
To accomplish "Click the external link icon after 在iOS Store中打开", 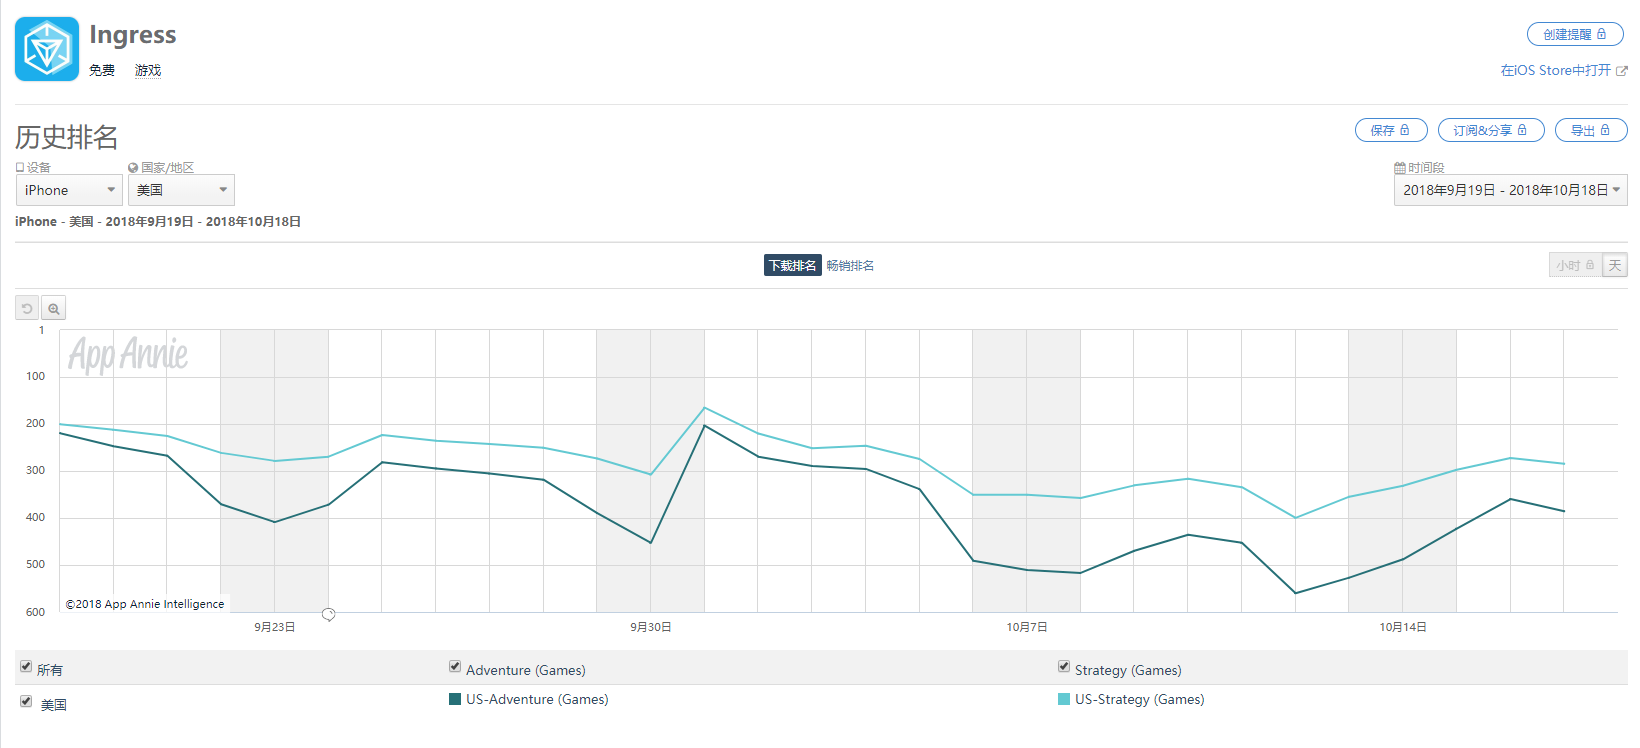I will click(x=1621, y=71).
